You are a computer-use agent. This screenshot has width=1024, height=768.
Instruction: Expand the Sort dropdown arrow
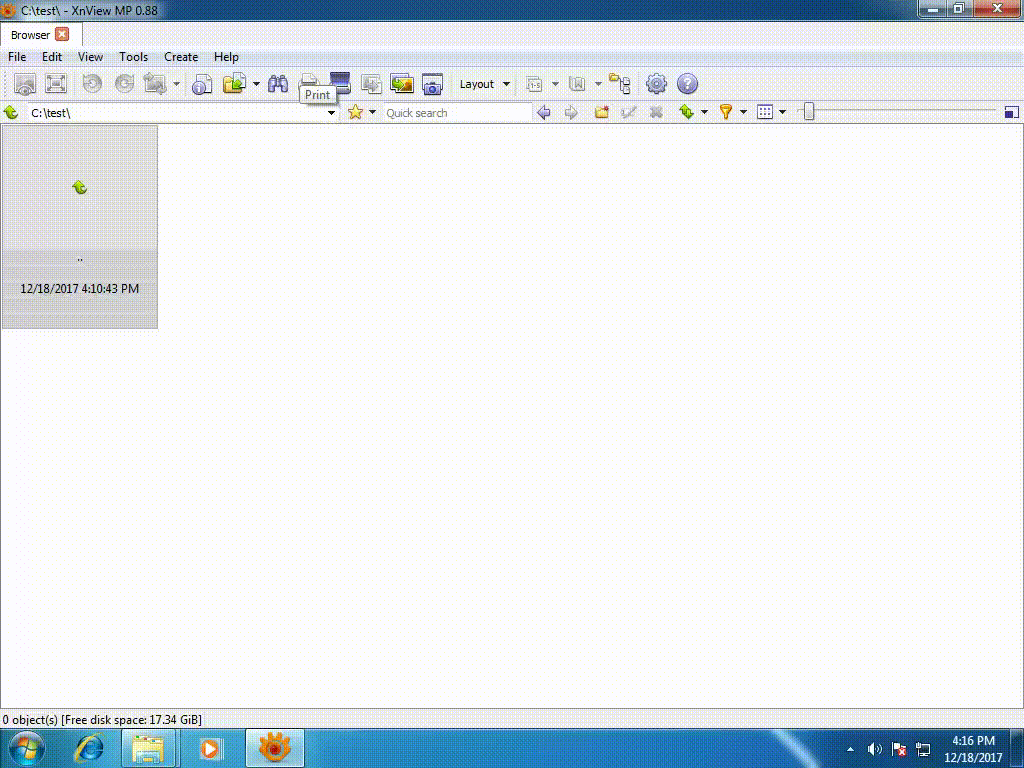(x=704, y=112)
